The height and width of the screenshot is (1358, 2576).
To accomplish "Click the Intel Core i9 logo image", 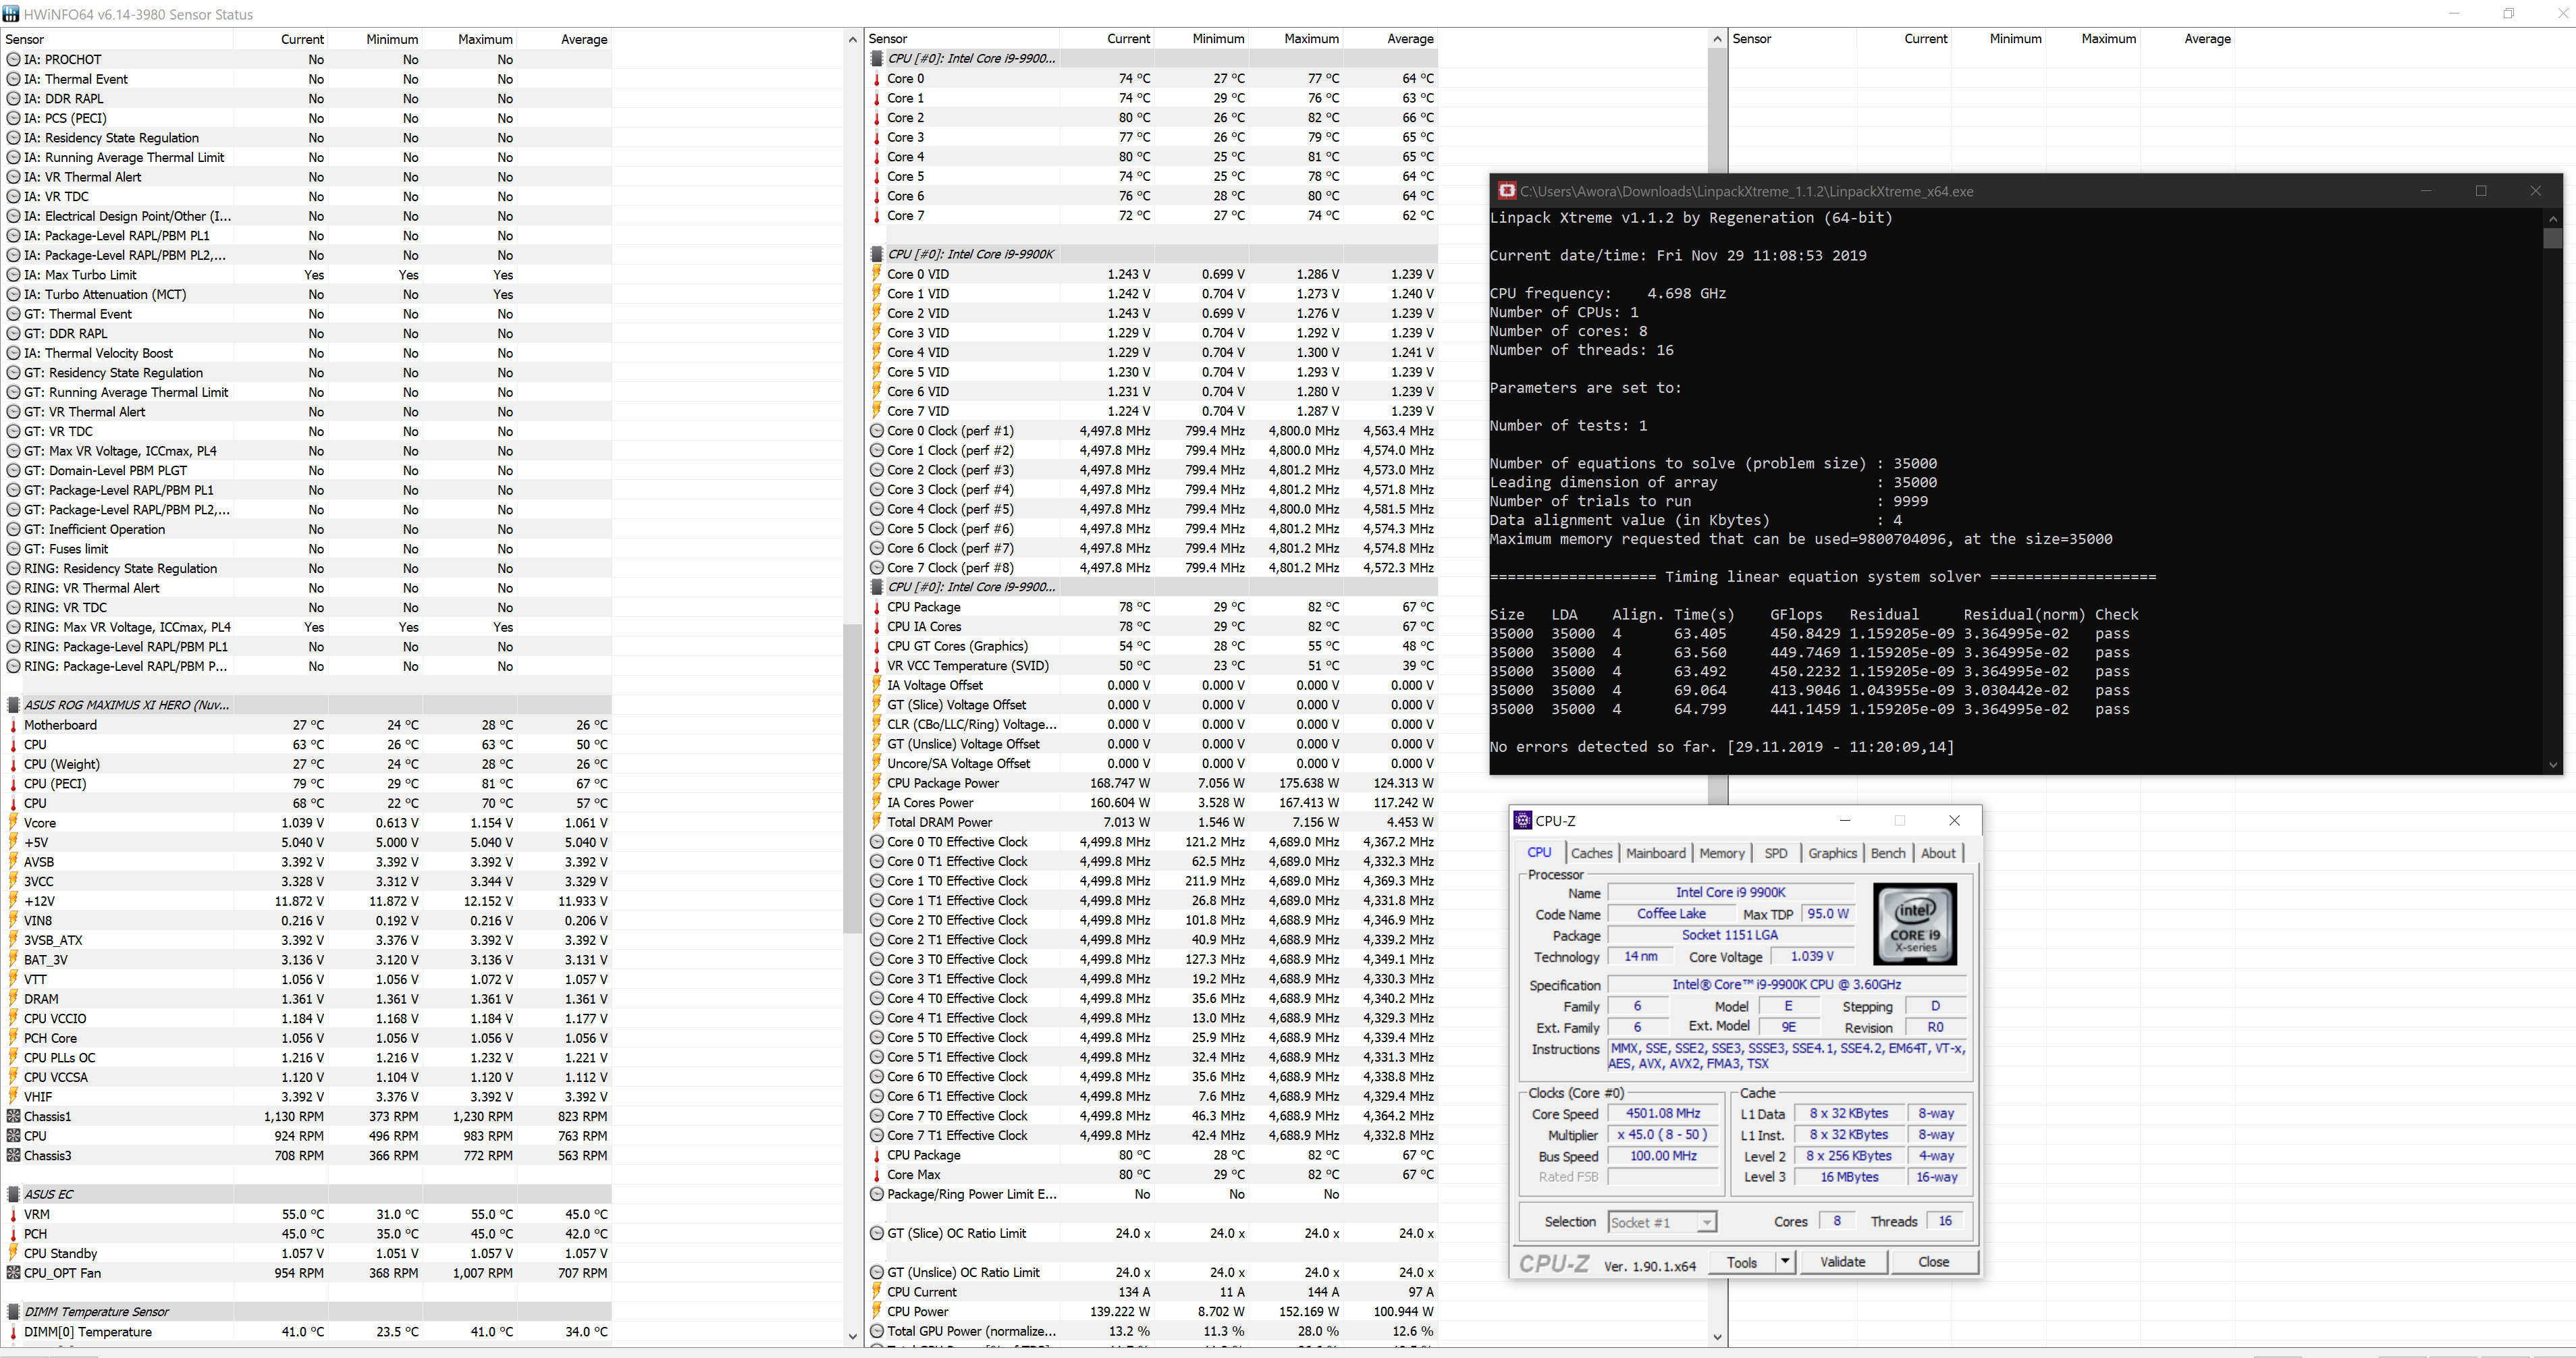I will pyautogui.click(x=1914, y=923).
